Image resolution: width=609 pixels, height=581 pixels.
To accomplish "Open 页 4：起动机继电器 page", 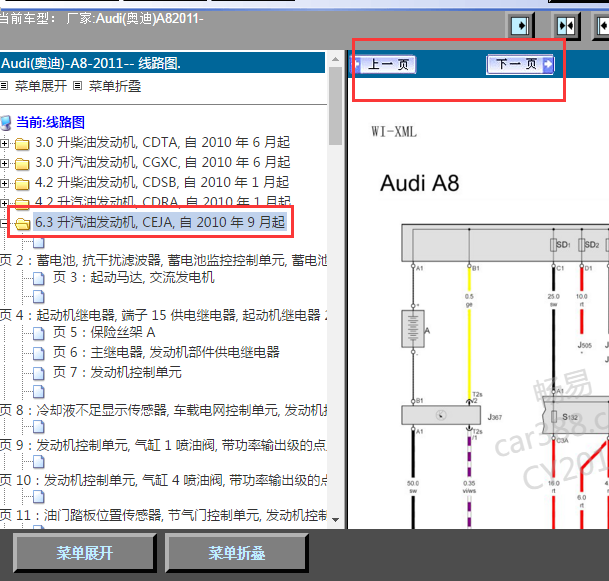I will 163,315.
